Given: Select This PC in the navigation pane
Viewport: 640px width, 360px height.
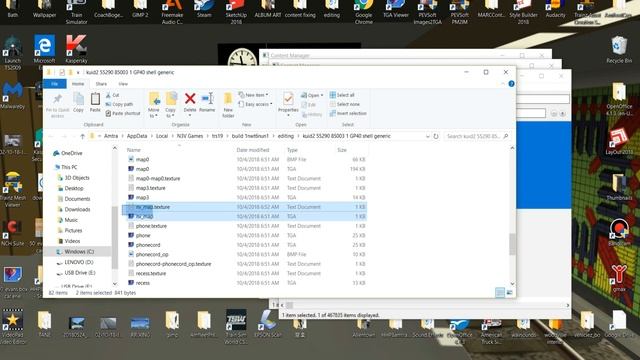Looking at the screenshot, I should (x=65, y=167).
